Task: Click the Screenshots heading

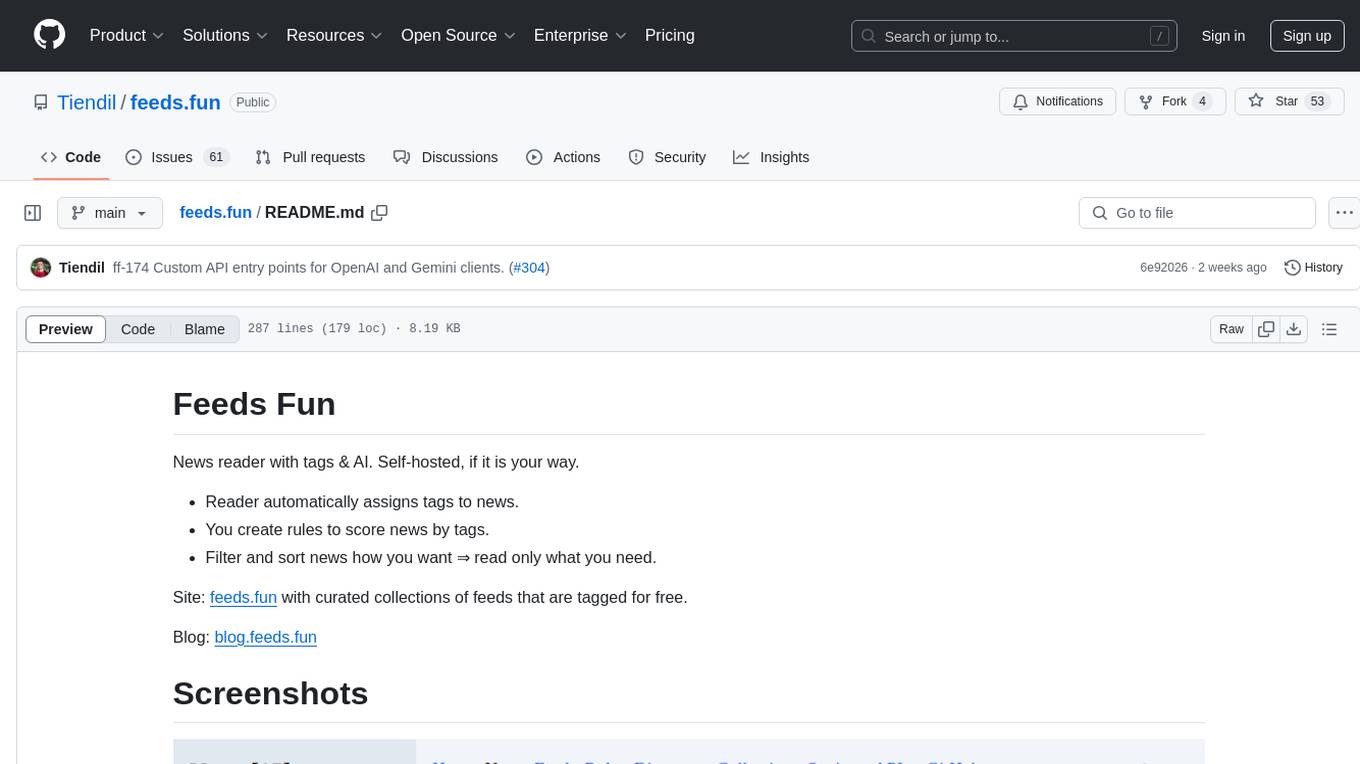Action: click(x=270, y=693)
